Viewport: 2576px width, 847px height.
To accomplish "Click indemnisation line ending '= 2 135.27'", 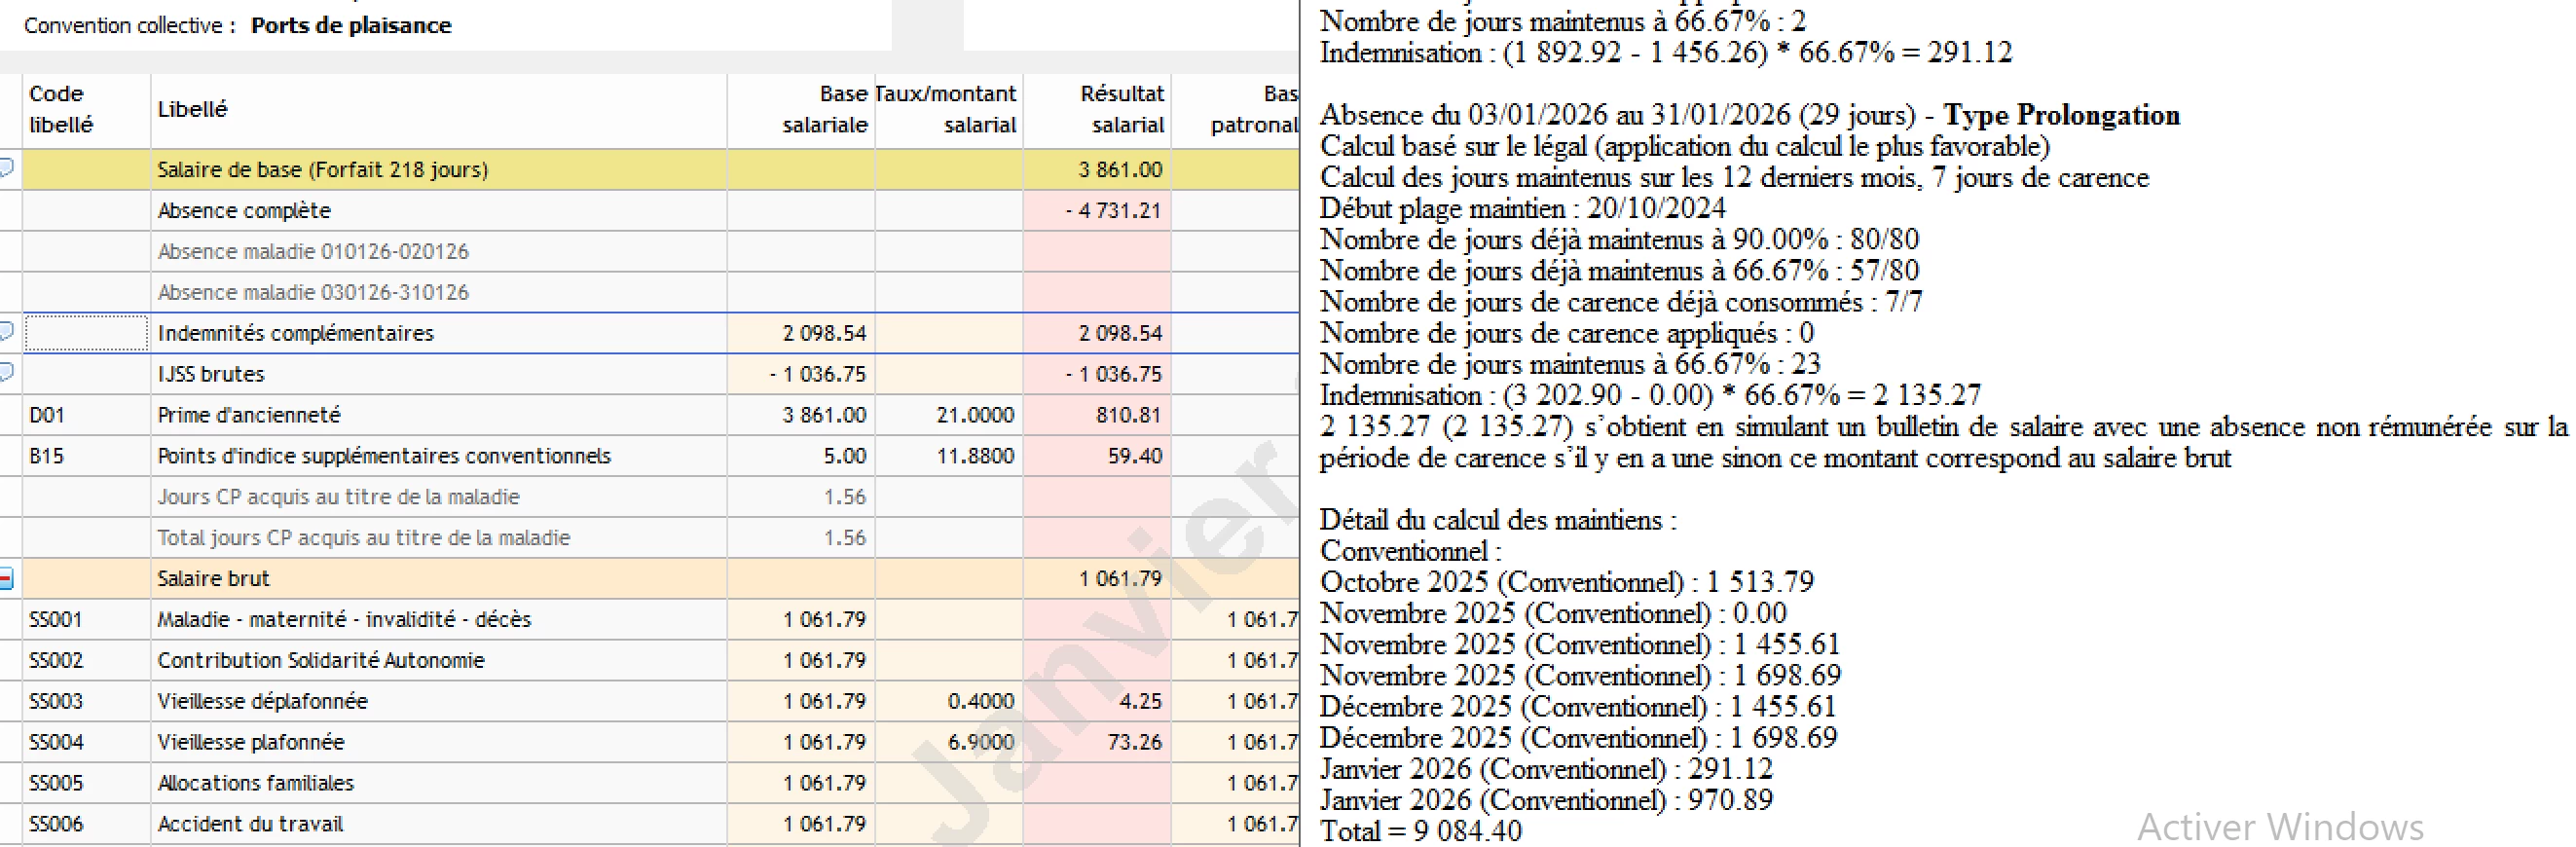I will click(1650, 395).
